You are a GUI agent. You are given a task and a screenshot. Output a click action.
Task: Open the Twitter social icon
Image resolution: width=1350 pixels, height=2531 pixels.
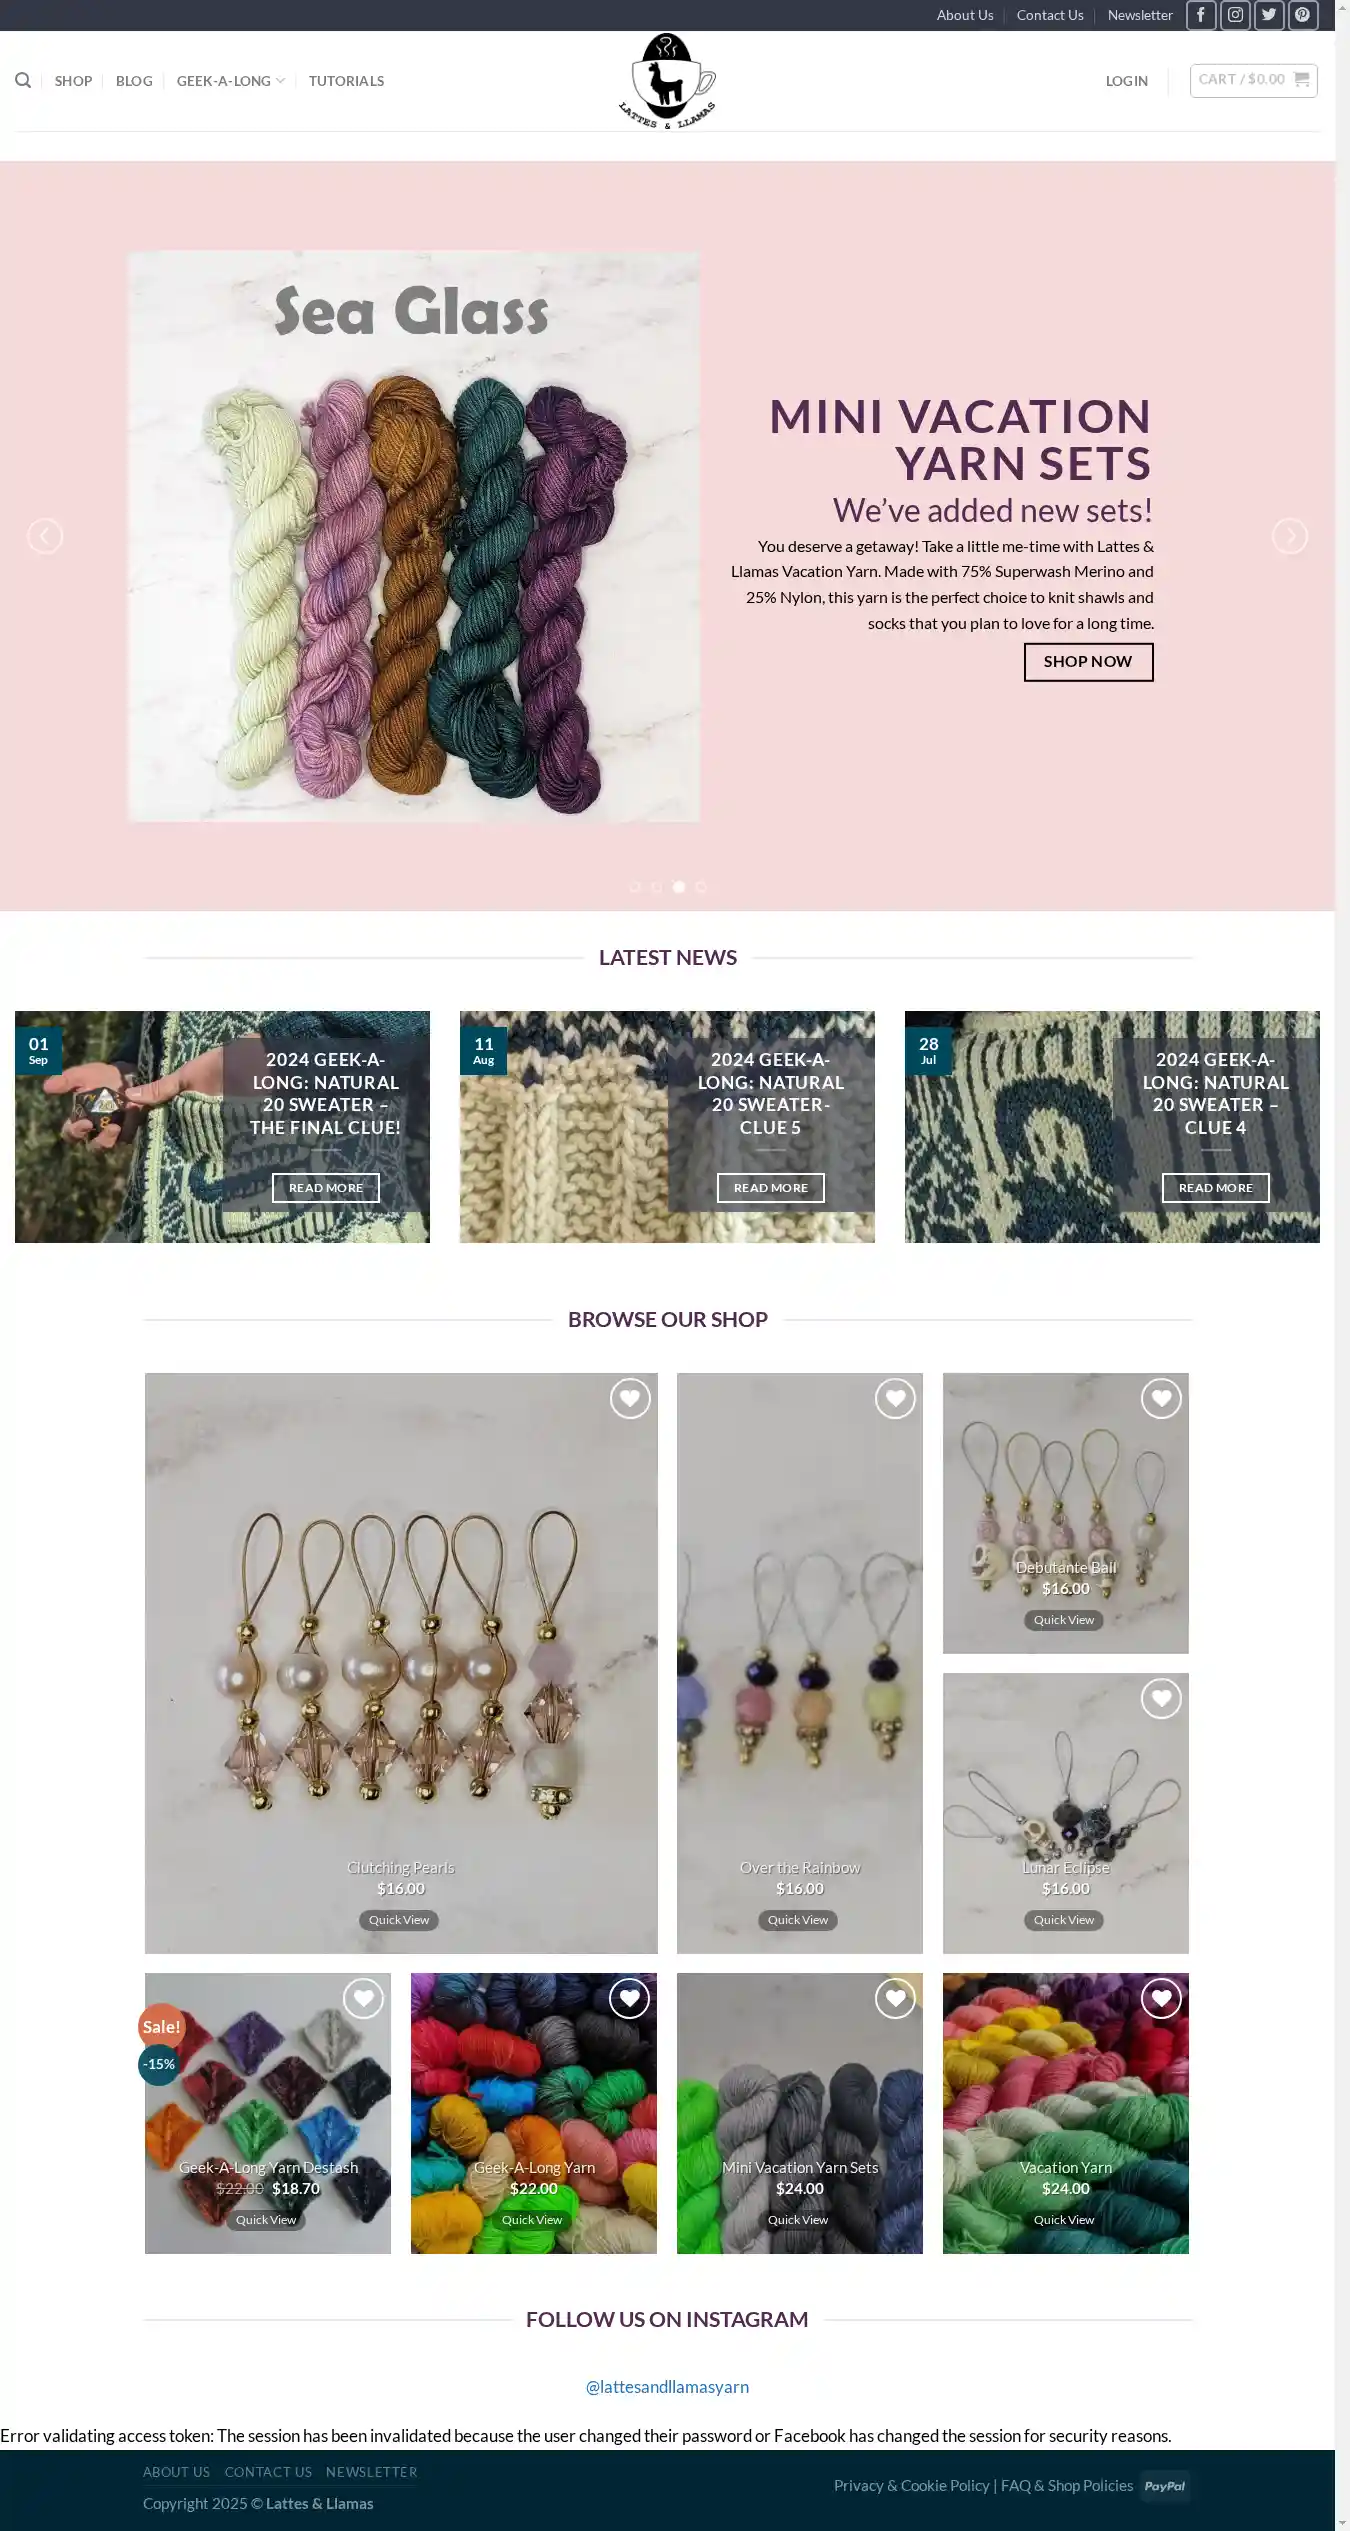click(1269, 15)
